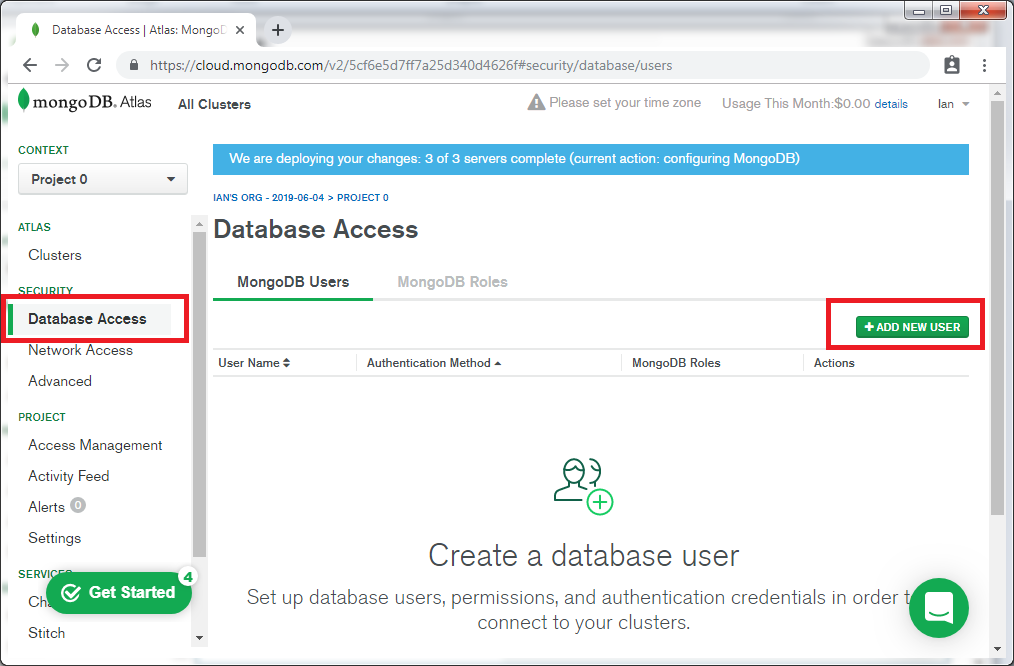Click the Get Started step count badge
The width and height of the screenshot is (1014, 666).
pos(188,576)
